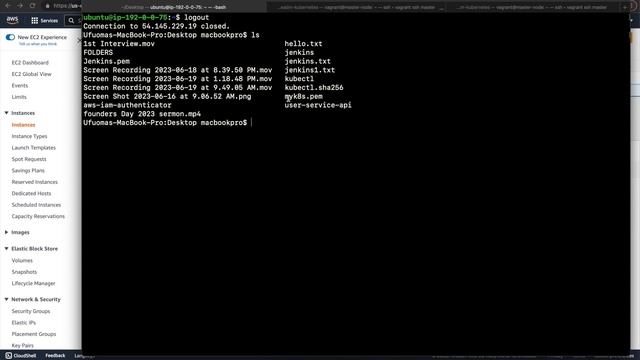
Task: Click 'Connection to 54.145.229.19 closed.' line
Action: pos(157,26)
